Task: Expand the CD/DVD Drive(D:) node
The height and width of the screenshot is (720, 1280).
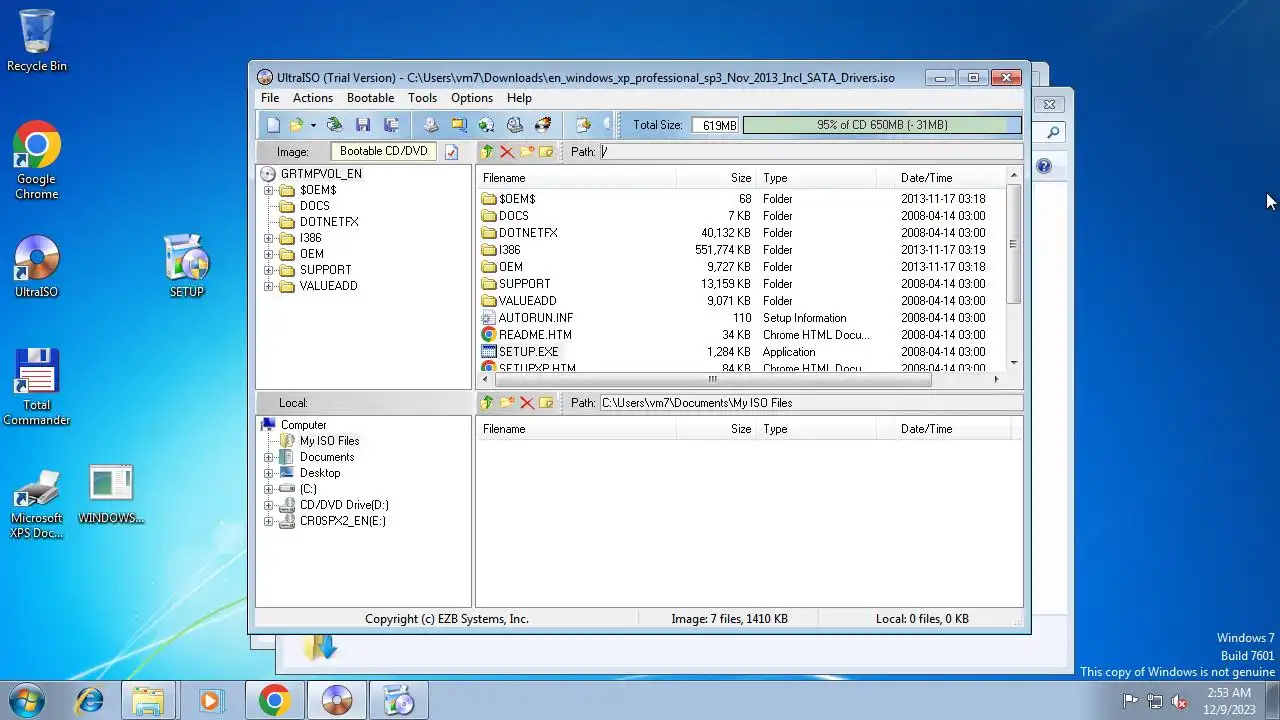Action: click(268, 505)
